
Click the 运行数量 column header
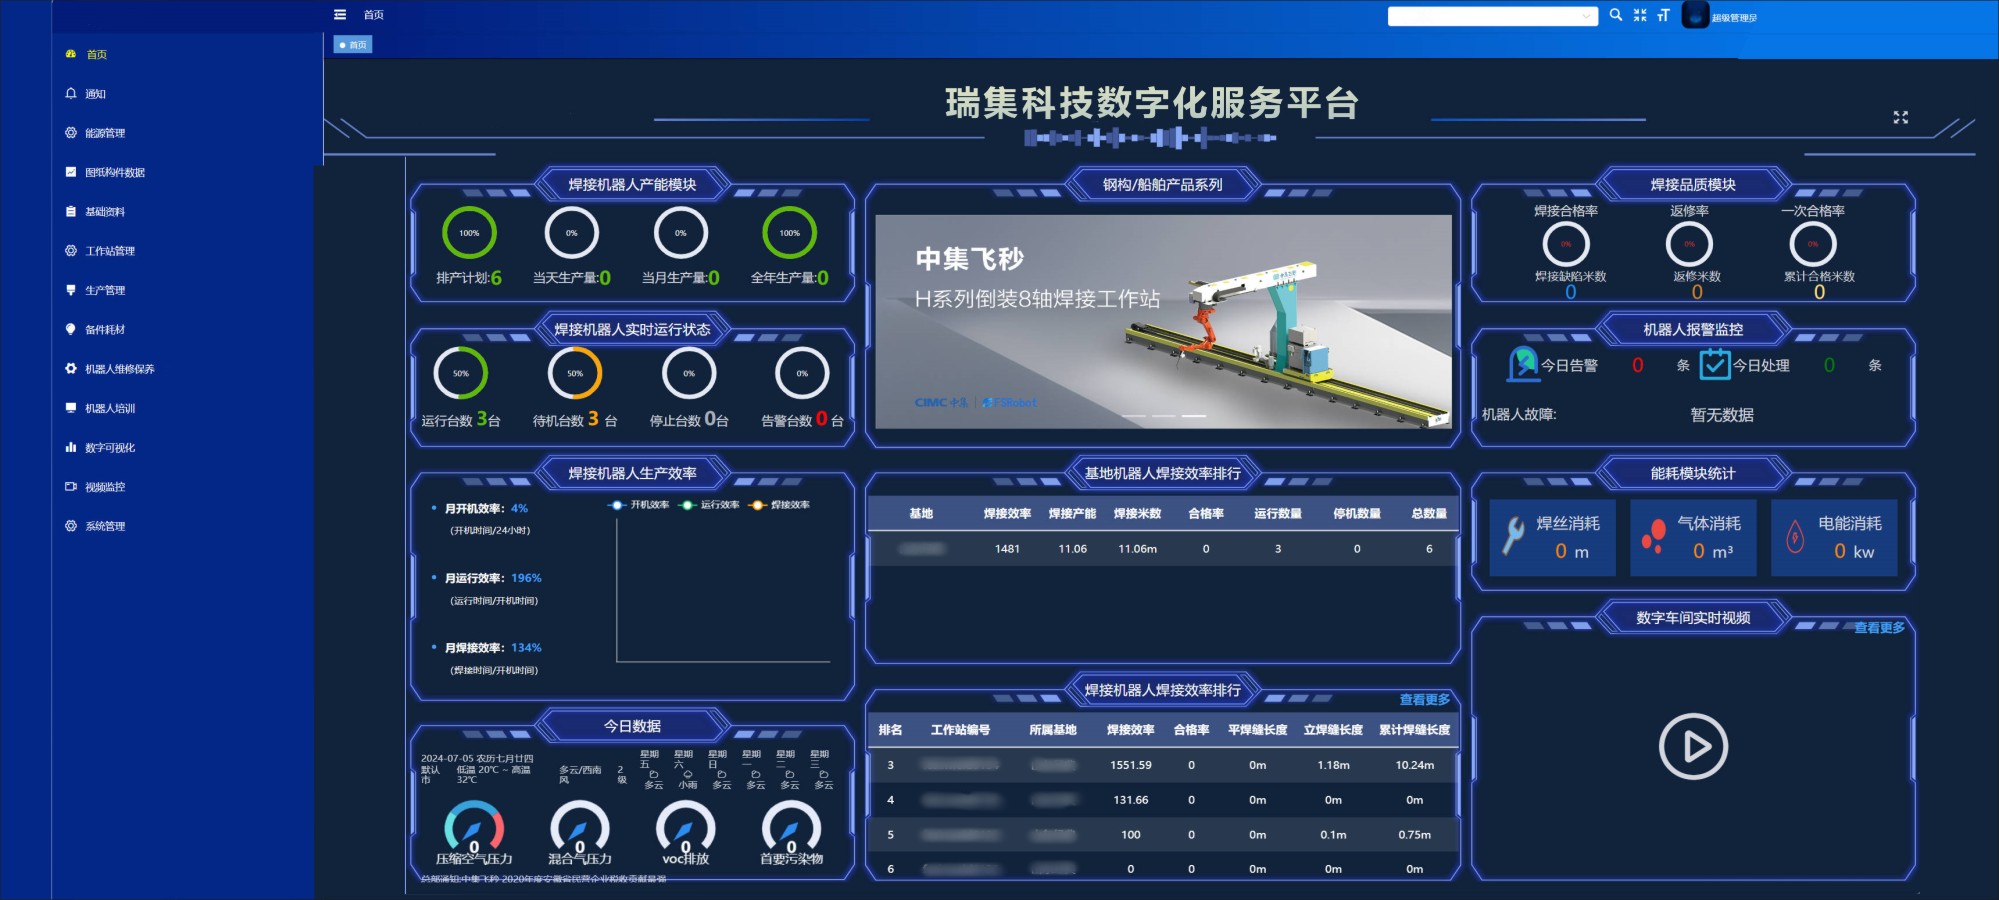(x=1278, y=514)
